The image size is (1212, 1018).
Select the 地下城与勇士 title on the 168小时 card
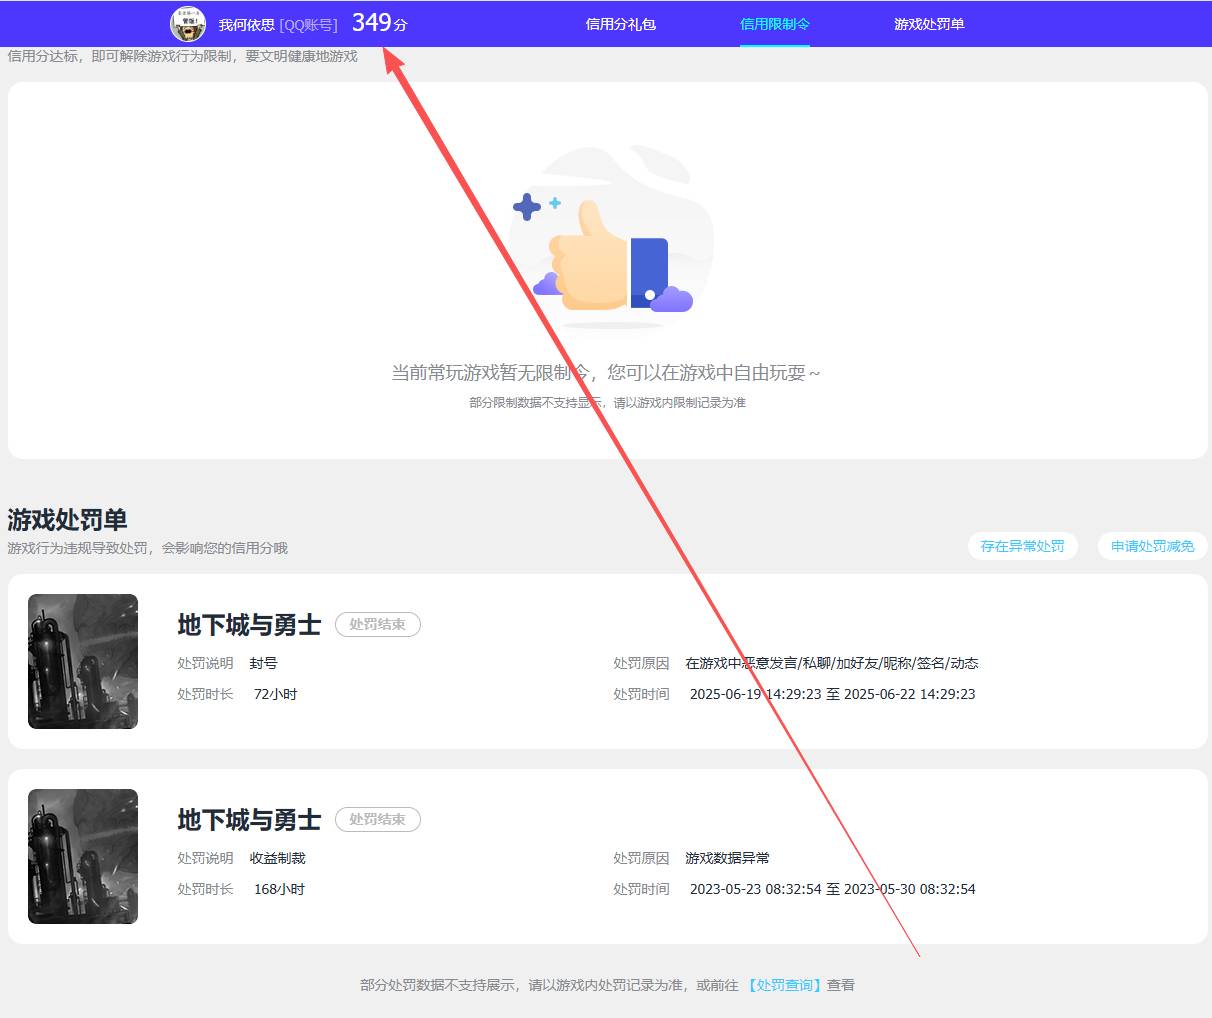[249, 820]
